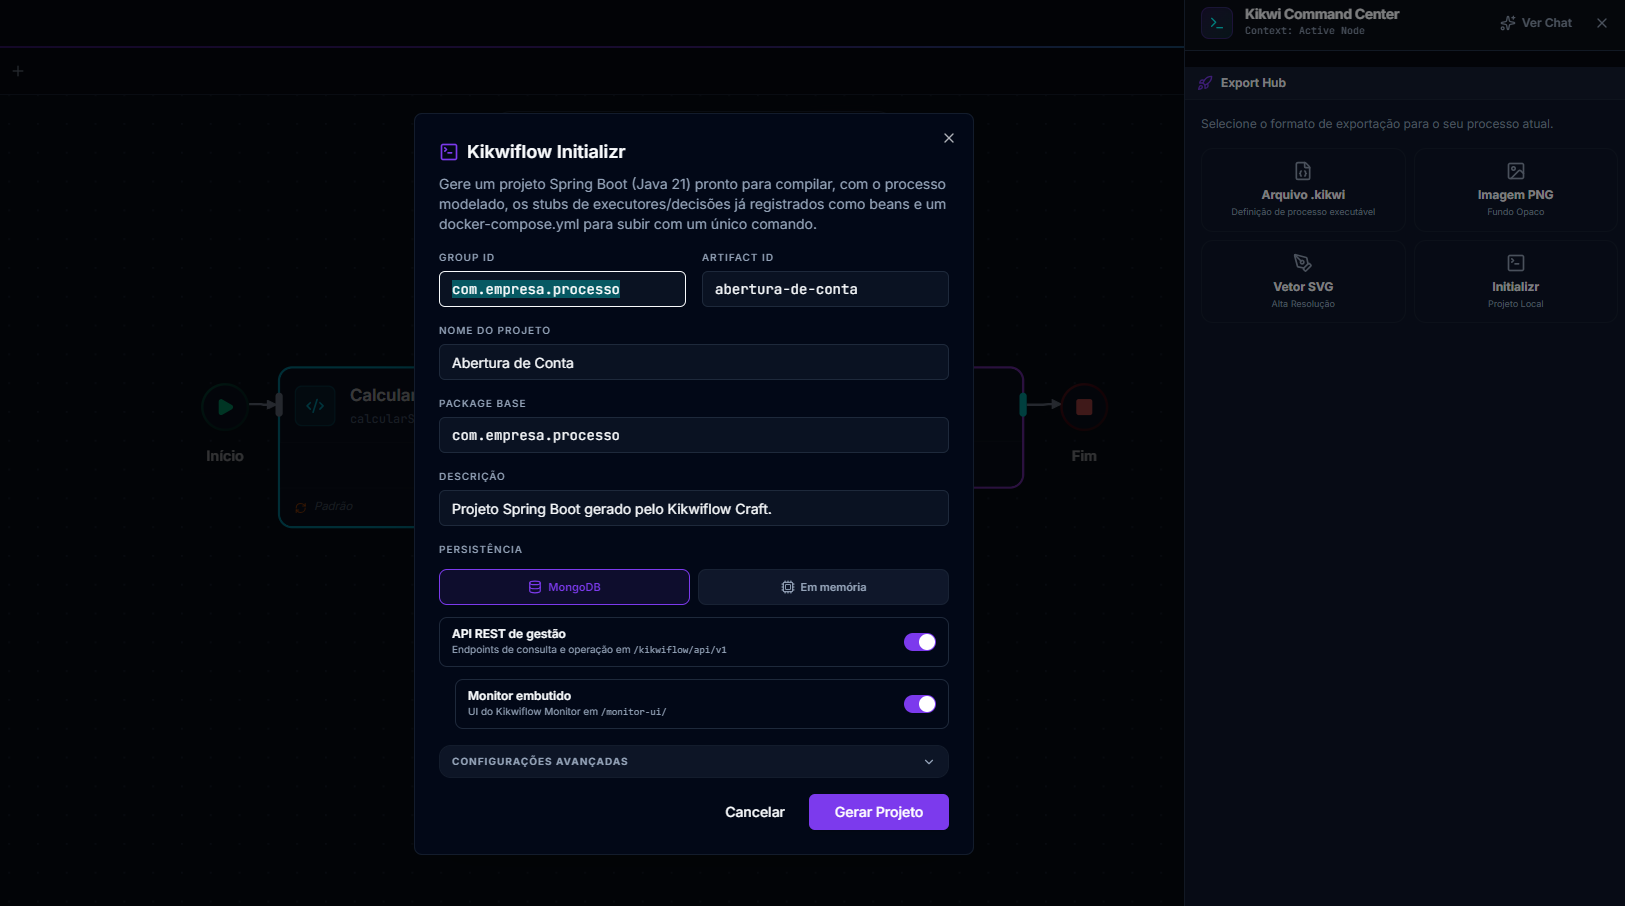The width and height of the screenshot is (1625, 906).
Task: Export as Vetor SVG card
Action: [x=1303, y=282]
